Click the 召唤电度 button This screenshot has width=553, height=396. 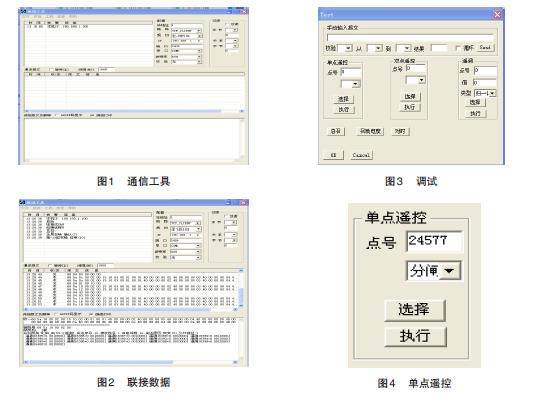(370, 131)
